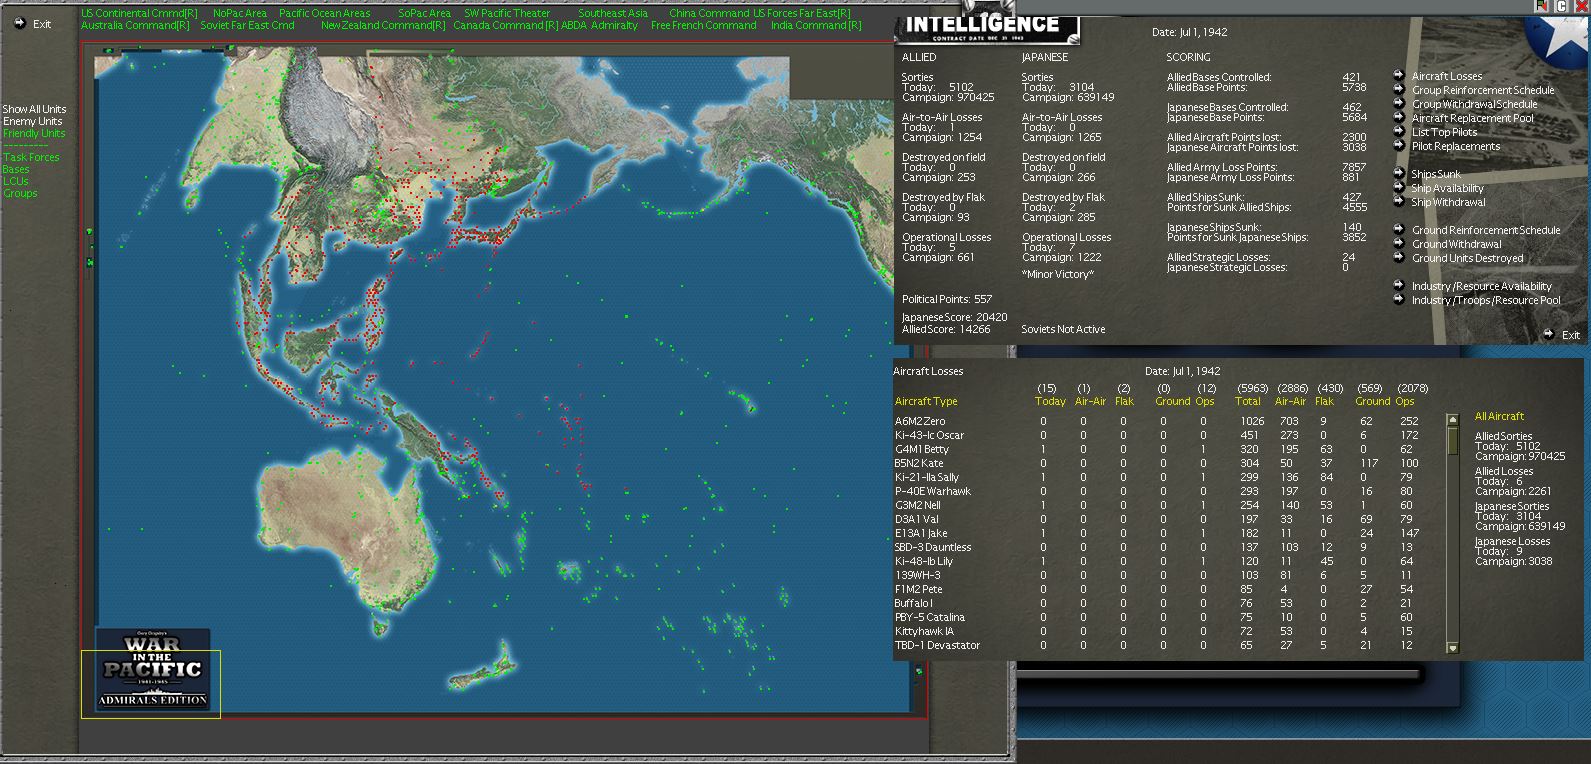Toggle Task Forces display on the map
Screen dimensions: 1591x764
click(31, 157)
